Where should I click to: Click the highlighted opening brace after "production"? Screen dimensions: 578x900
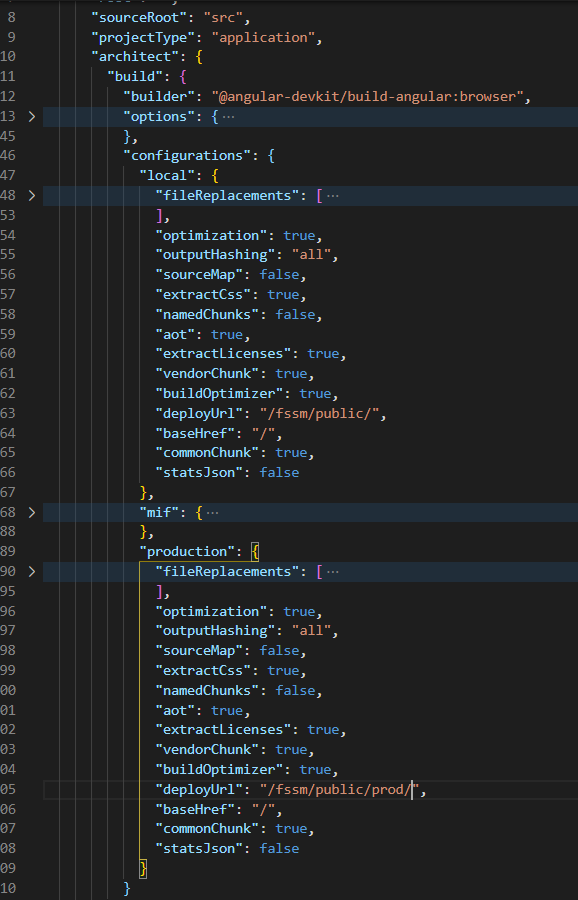[256, 552]
